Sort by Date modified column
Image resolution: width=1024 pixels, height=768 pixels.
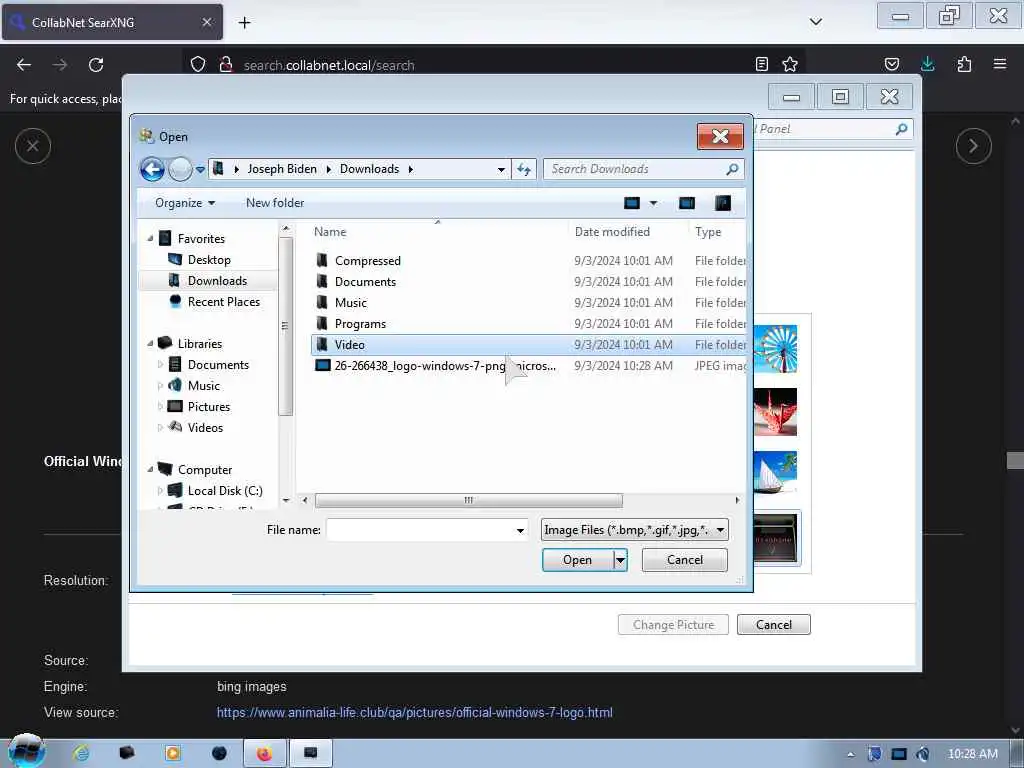pyautogui.click(x=628, y=232)
